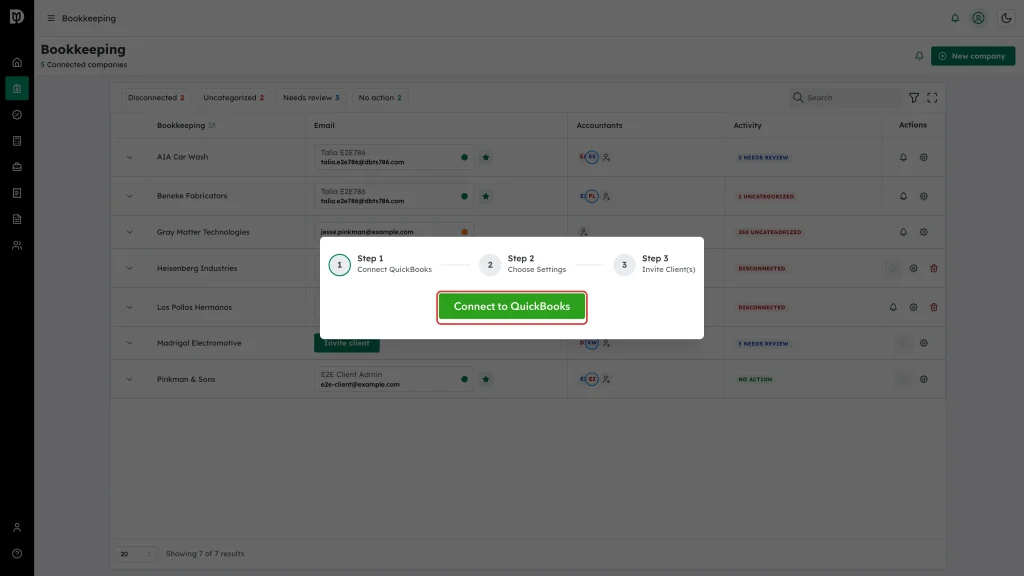Viewport: 1024px width, 576px height.
Task: Open settings gear for Beneke Fabricators
Action: [x=923, y=196]
